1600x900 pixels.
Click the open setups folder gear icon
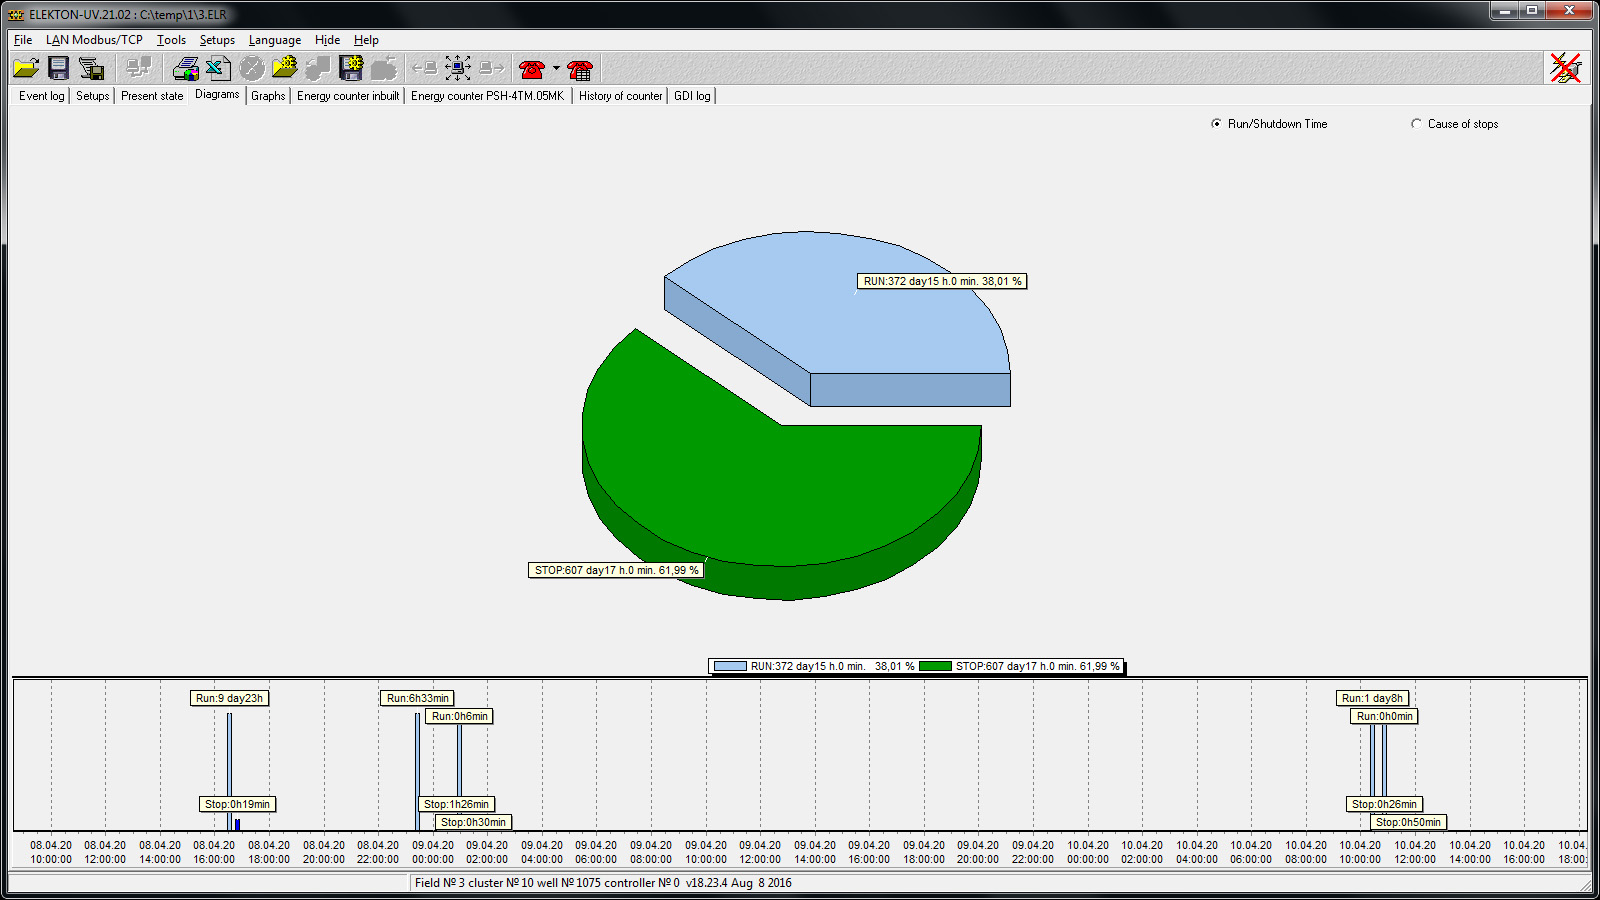pos(285,68)
